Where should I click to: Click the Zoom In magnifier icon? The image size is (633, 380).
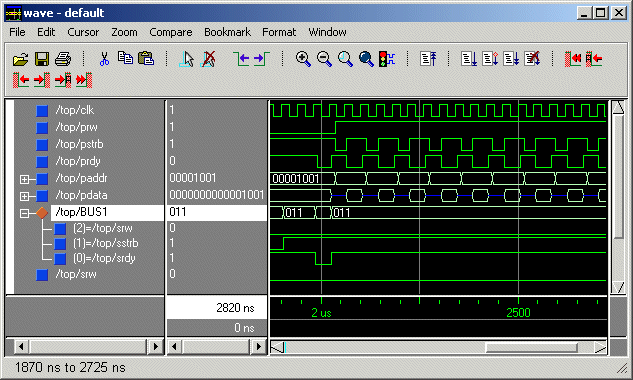click(x=303, y=59)
